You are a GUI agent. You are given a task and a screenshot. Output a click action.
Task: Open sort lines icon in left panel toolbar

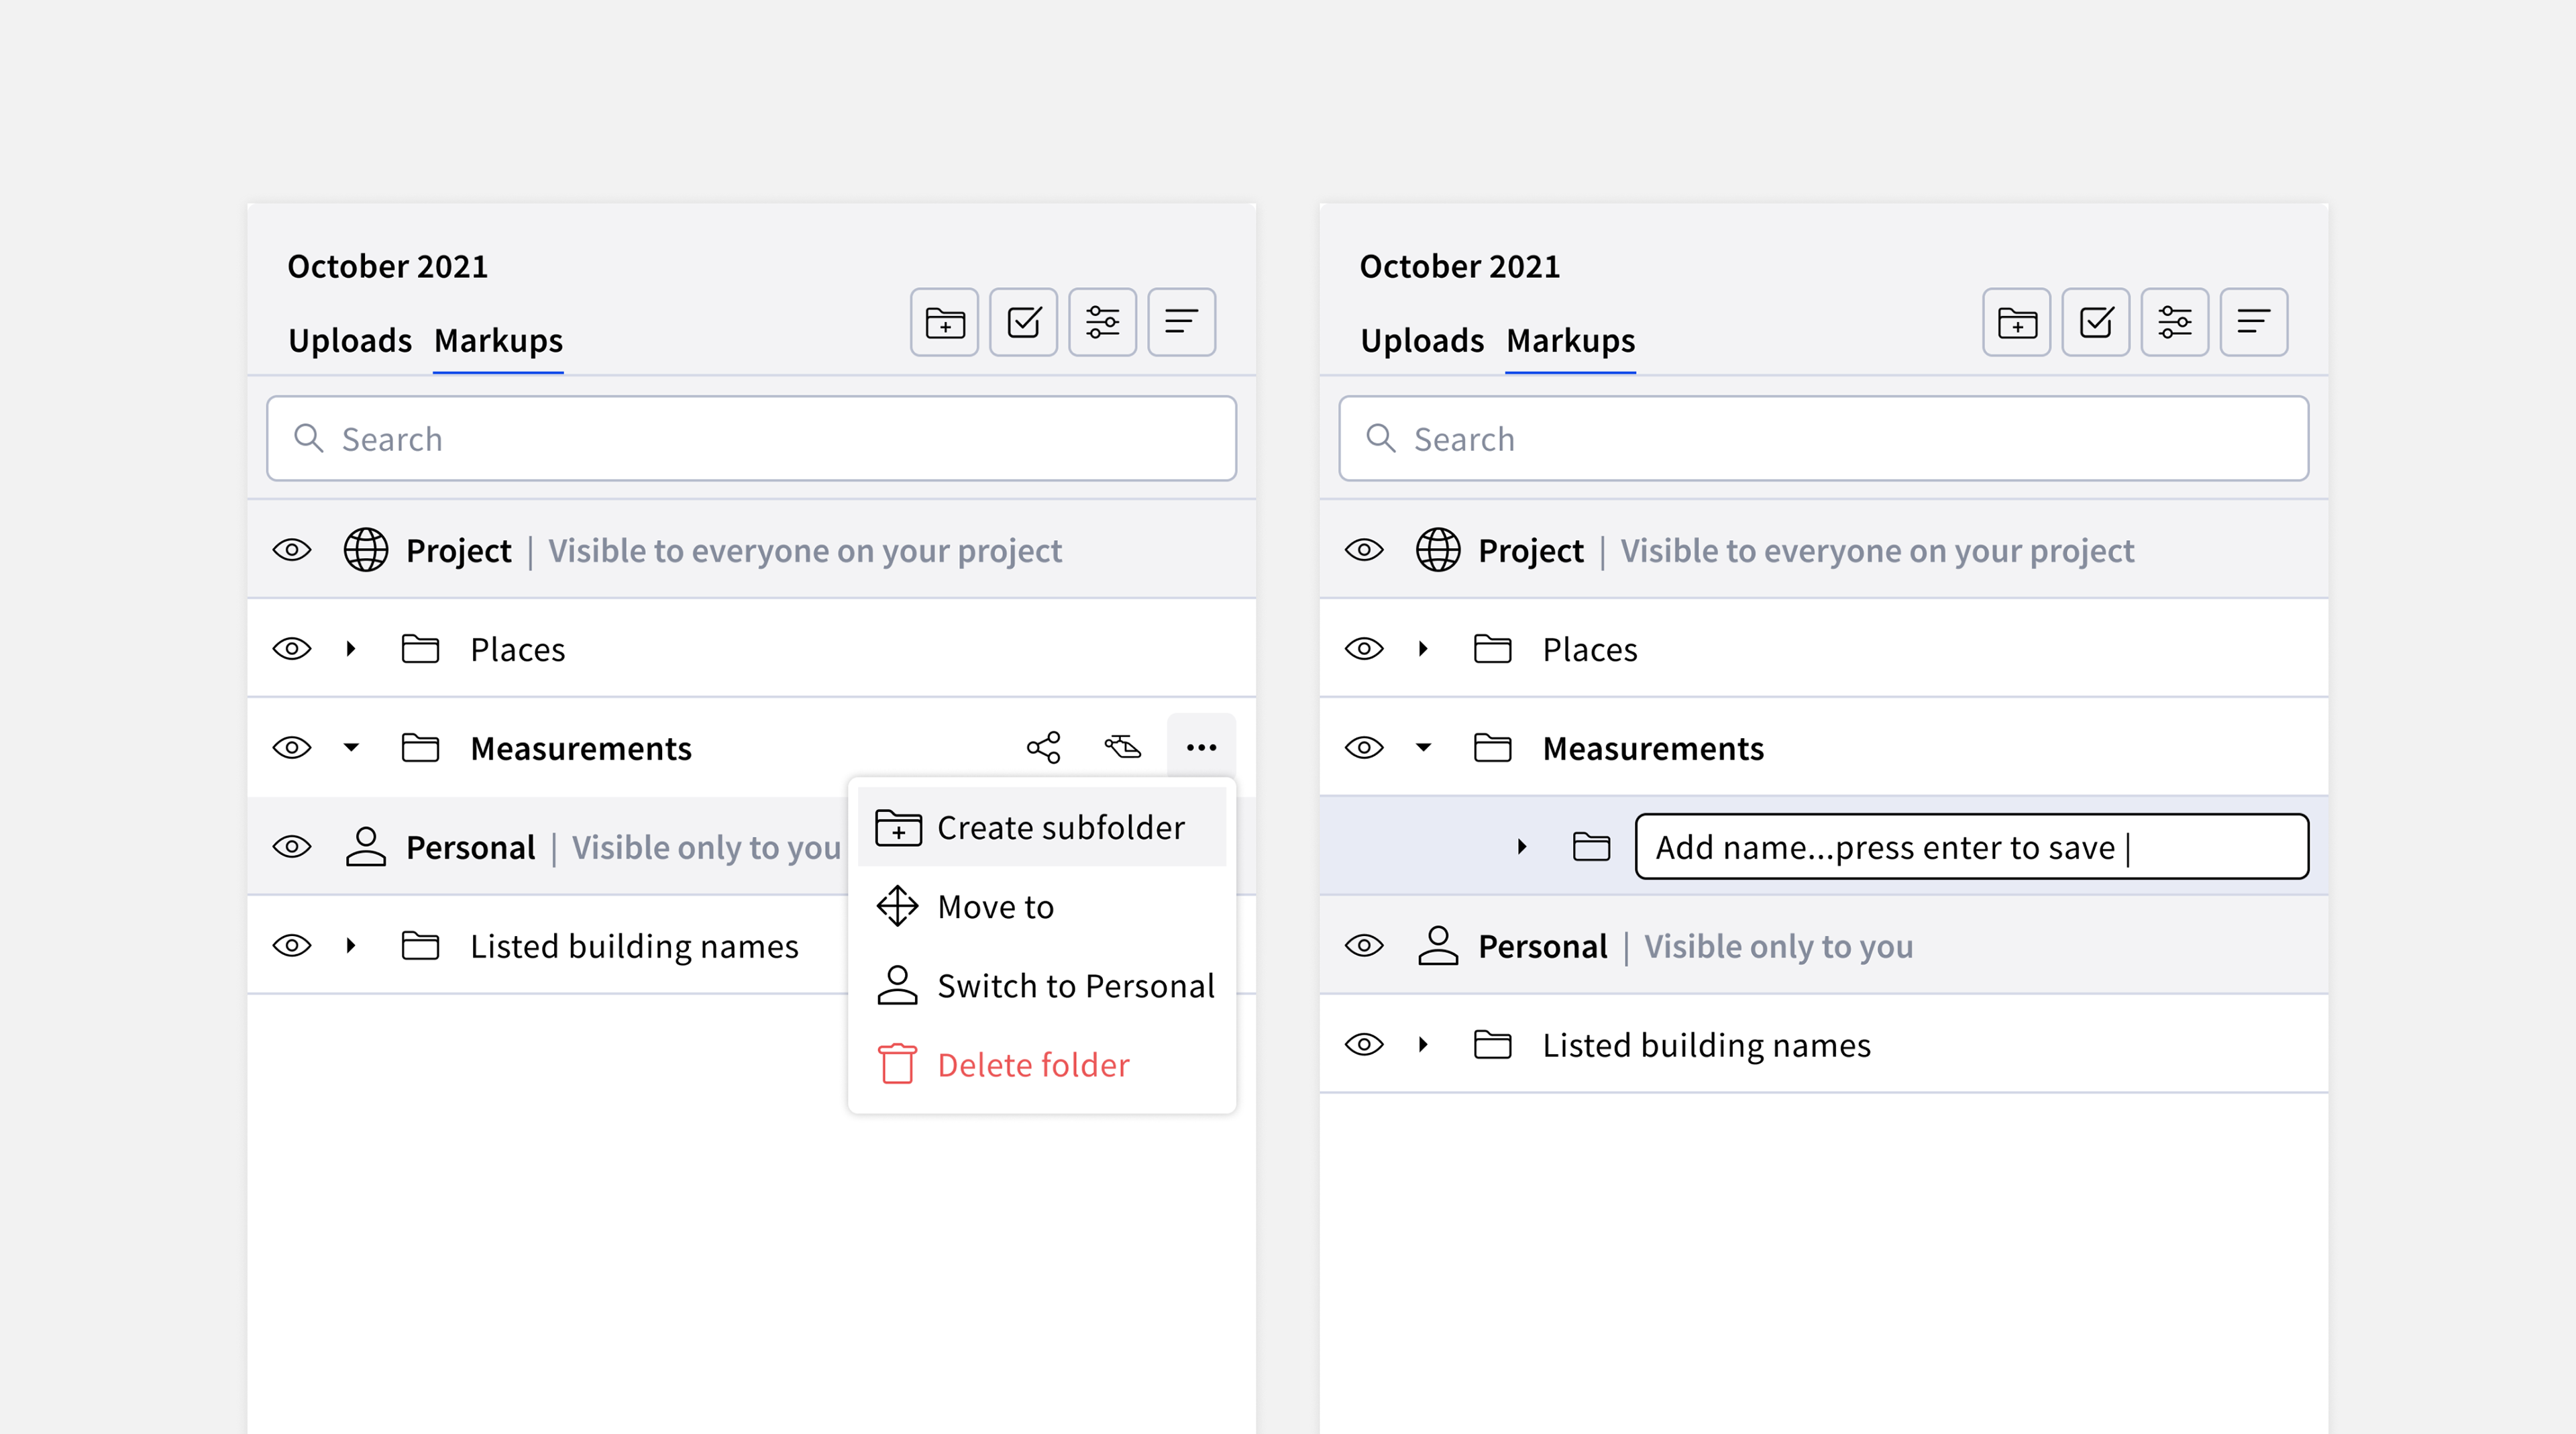(x=1181, y=322)
